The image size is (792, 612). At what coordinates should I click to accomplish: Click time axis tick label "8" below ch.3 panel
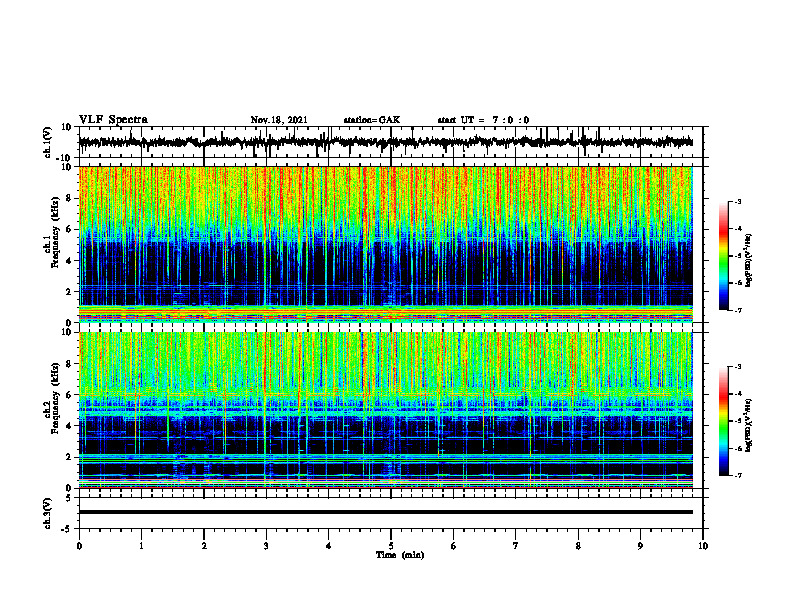pos(578,546)
